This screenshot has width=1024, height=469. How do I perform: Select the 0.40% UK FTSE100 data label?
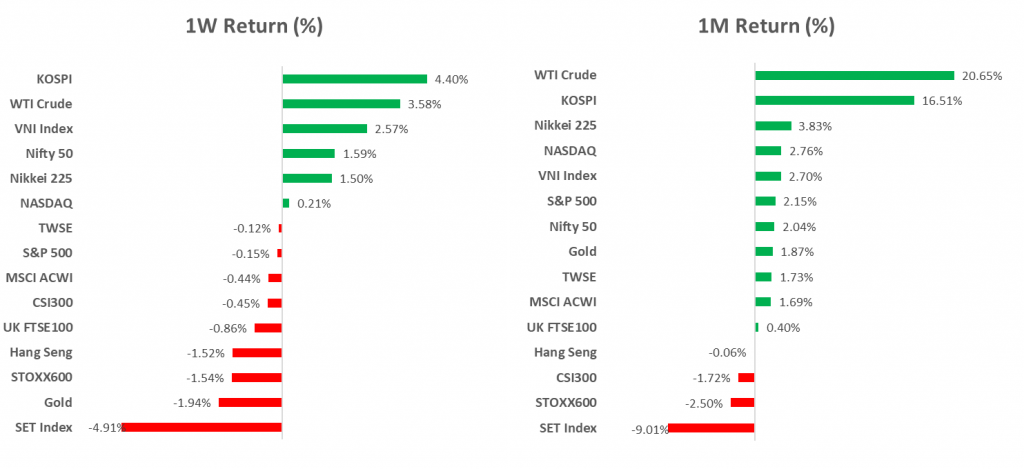782,328
